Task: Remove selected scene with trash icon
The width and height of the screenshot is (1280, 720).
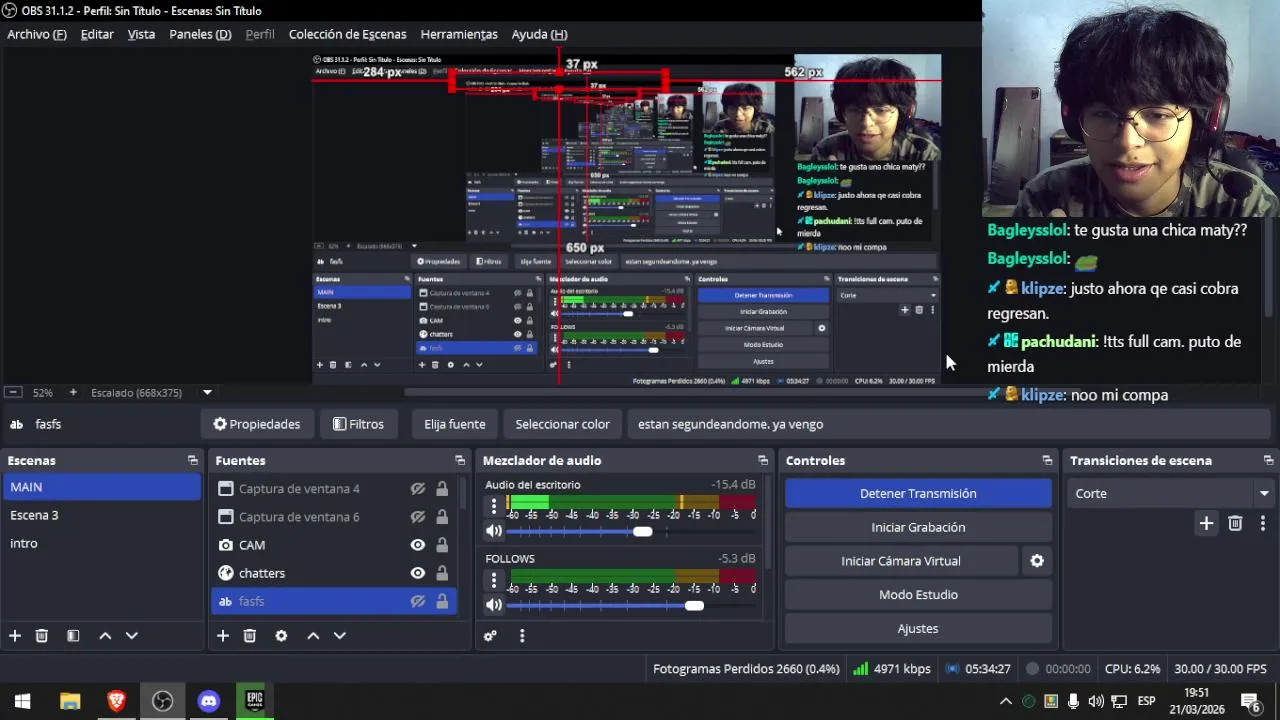Action: coord(42,635)
